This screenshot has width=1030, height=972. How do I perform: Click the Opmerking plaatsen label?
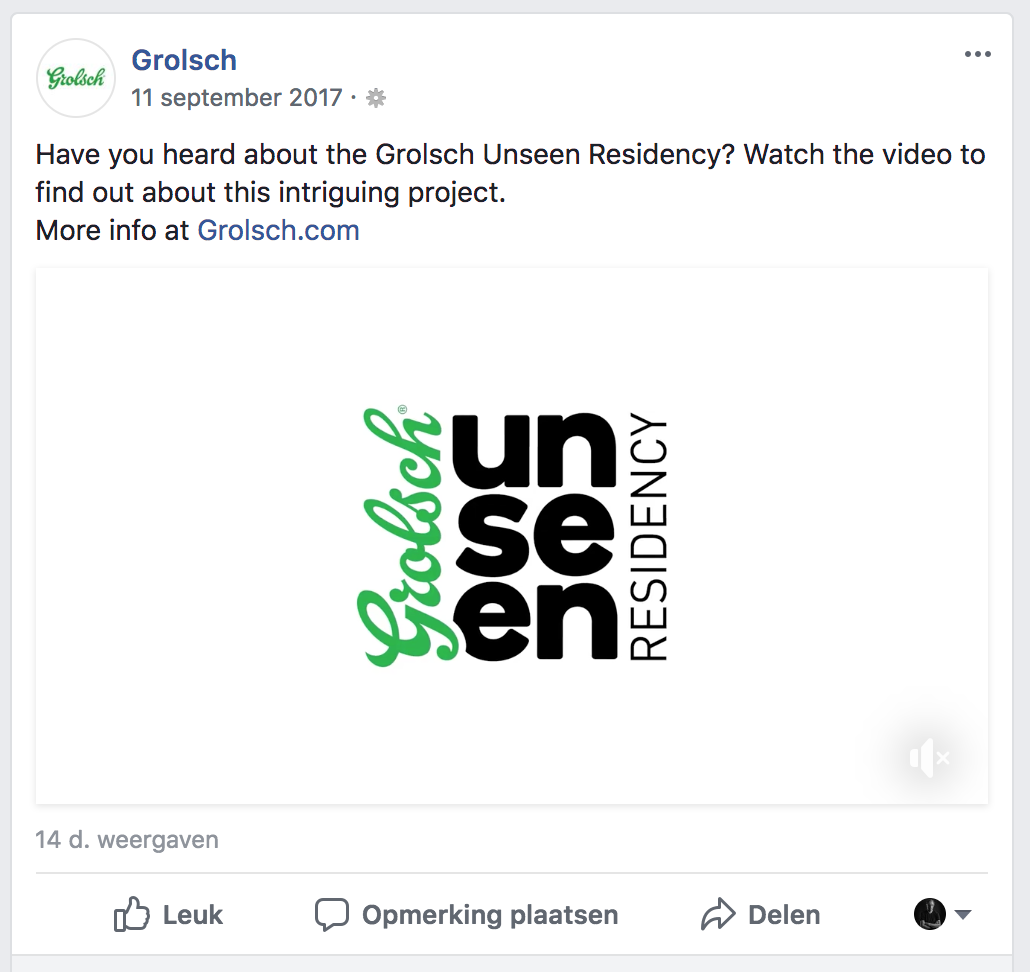pyautogui.click(x=490, y=915)
